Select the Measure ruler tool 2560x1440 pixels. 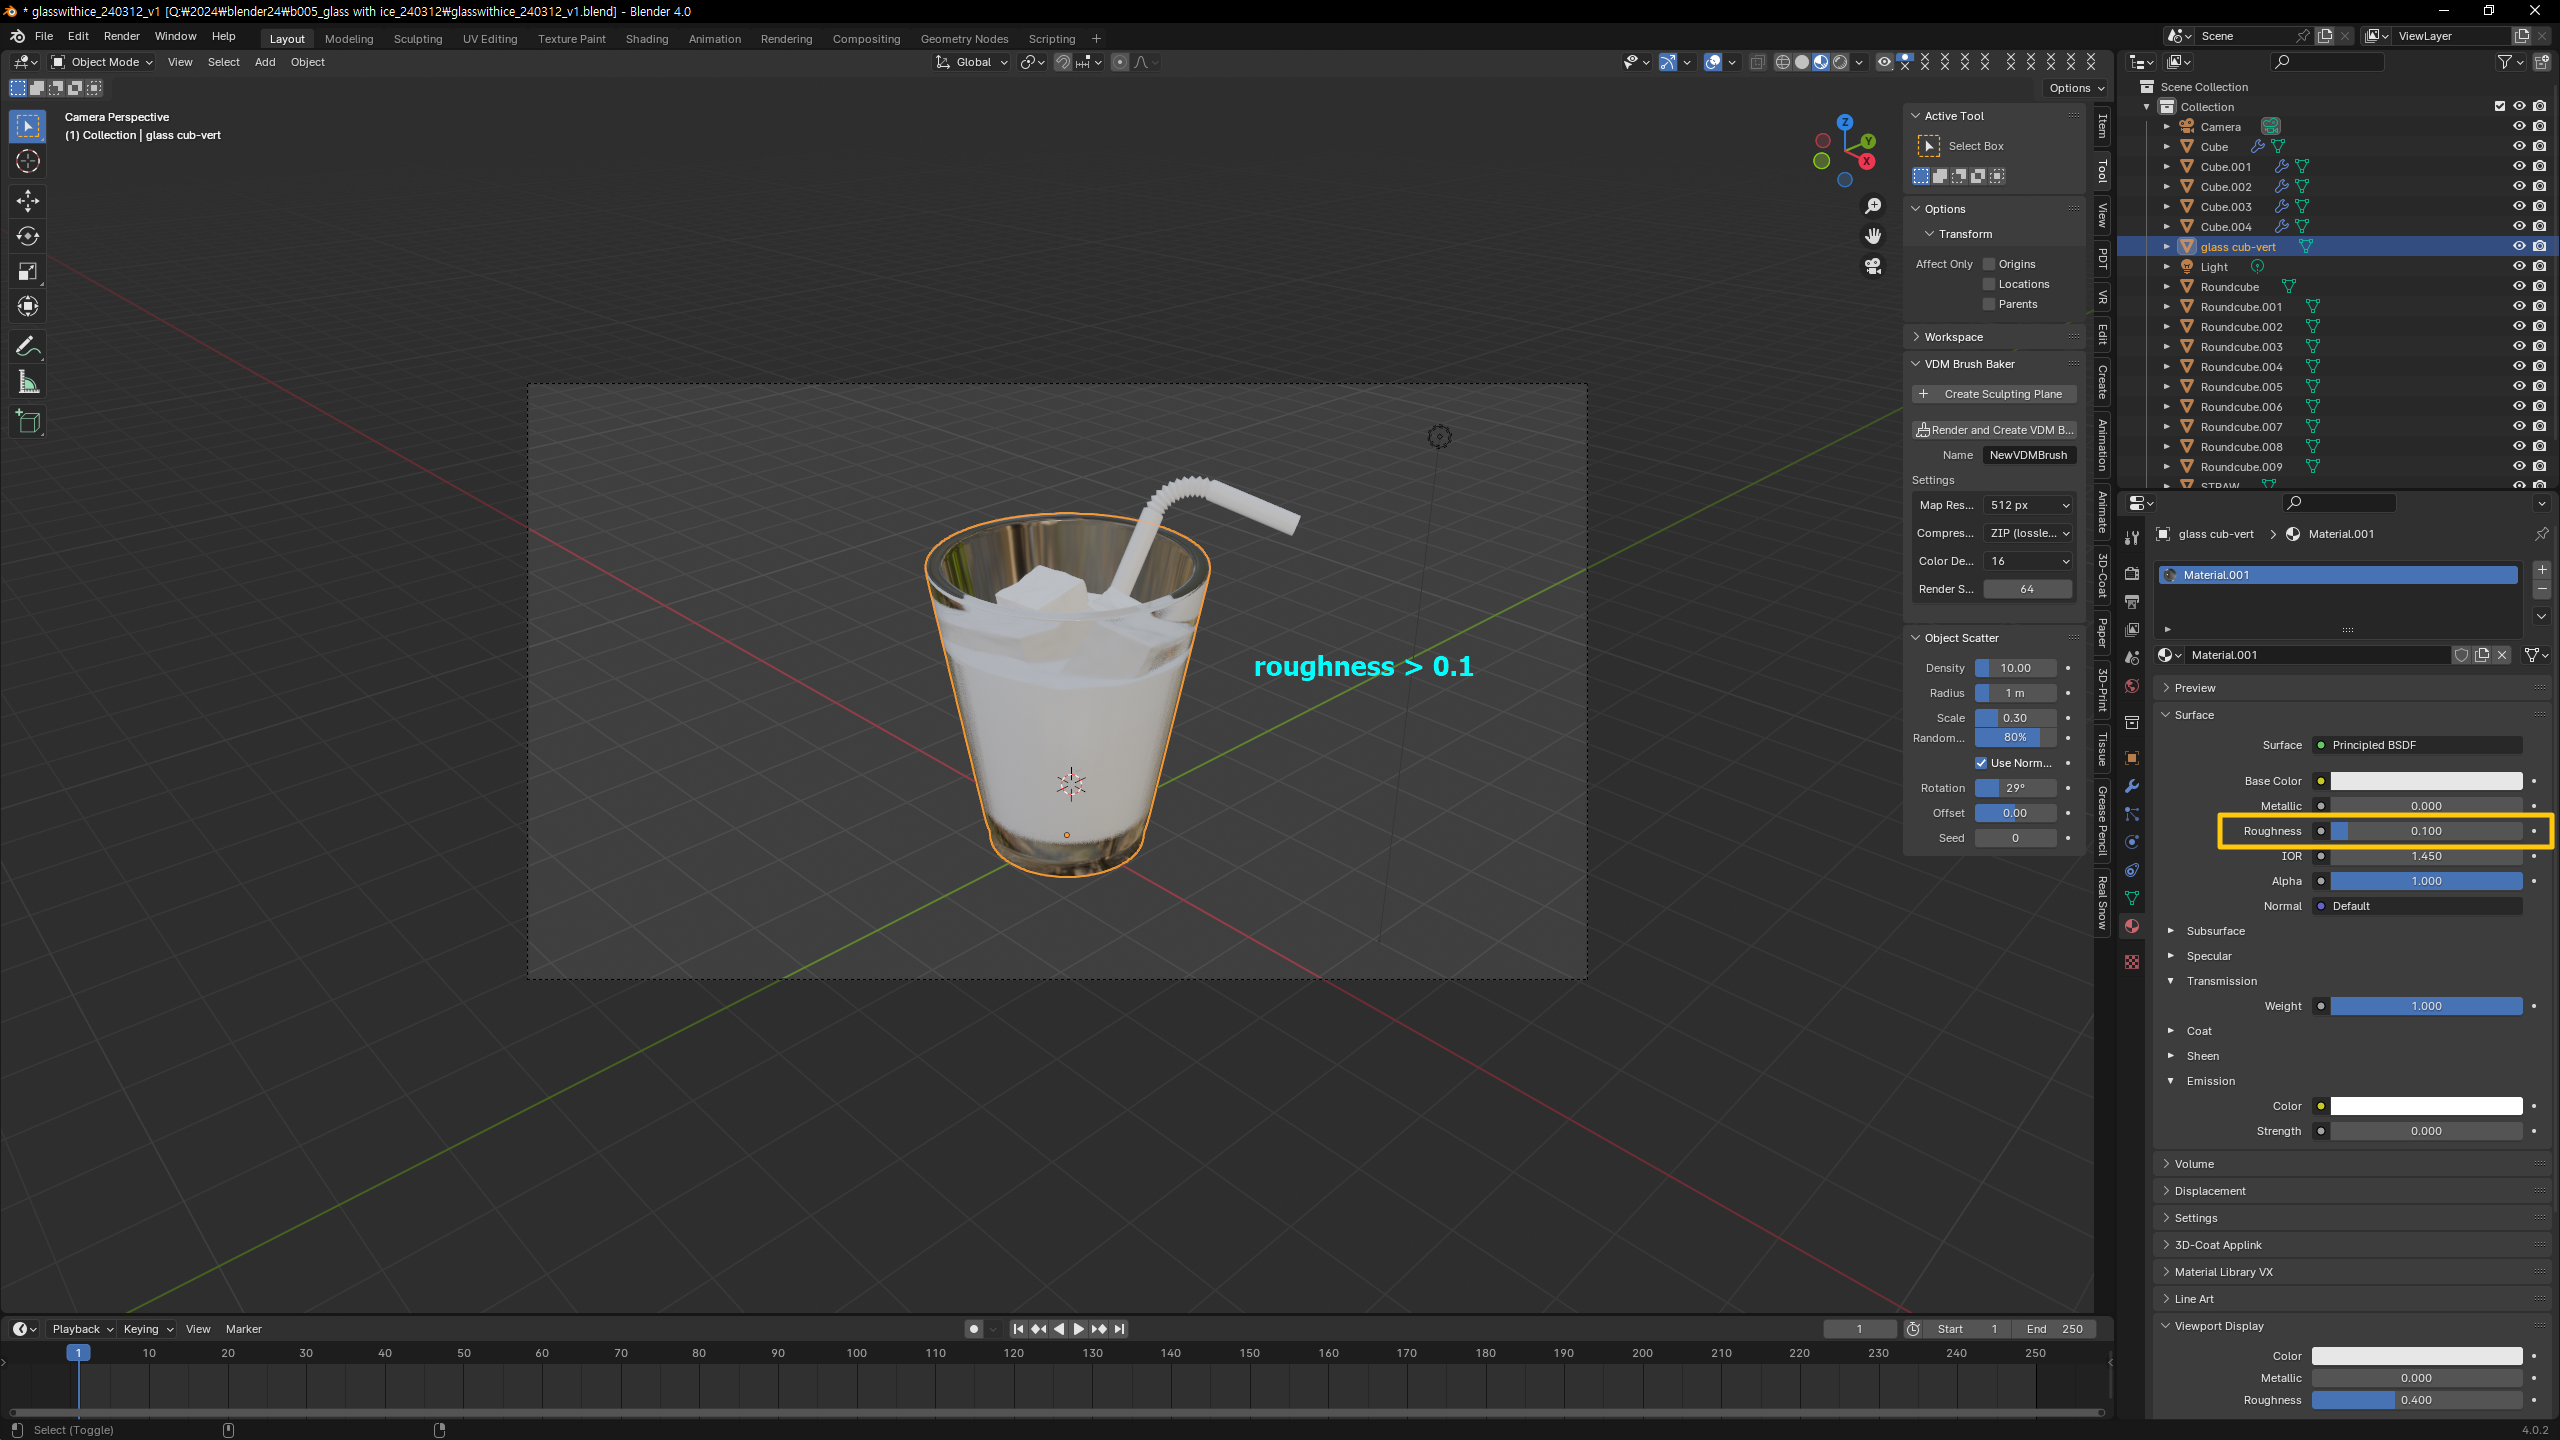[28, 382]
